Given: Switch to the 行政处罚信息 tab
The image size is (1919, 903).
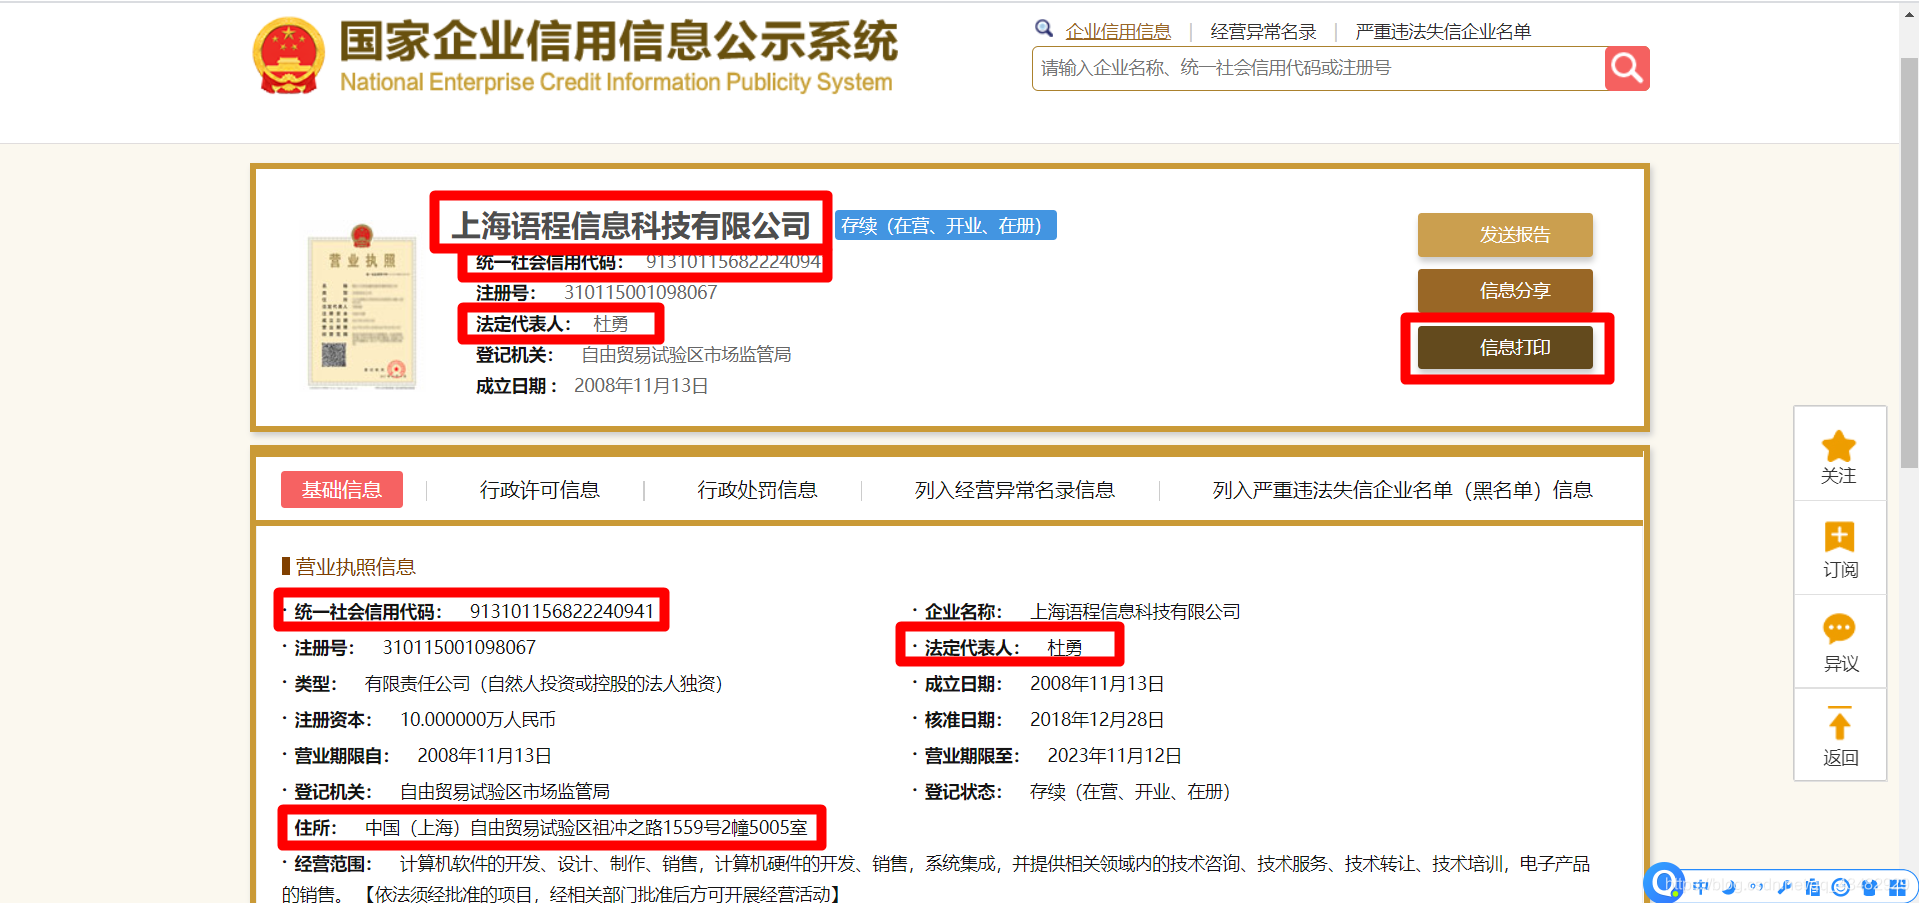Looking at the screenshot, I should coord(757,490).
